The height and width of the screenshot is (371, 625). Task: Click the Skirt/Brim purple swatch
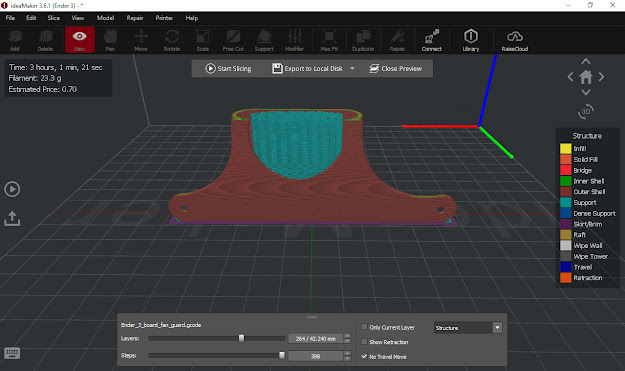[566, 224]
